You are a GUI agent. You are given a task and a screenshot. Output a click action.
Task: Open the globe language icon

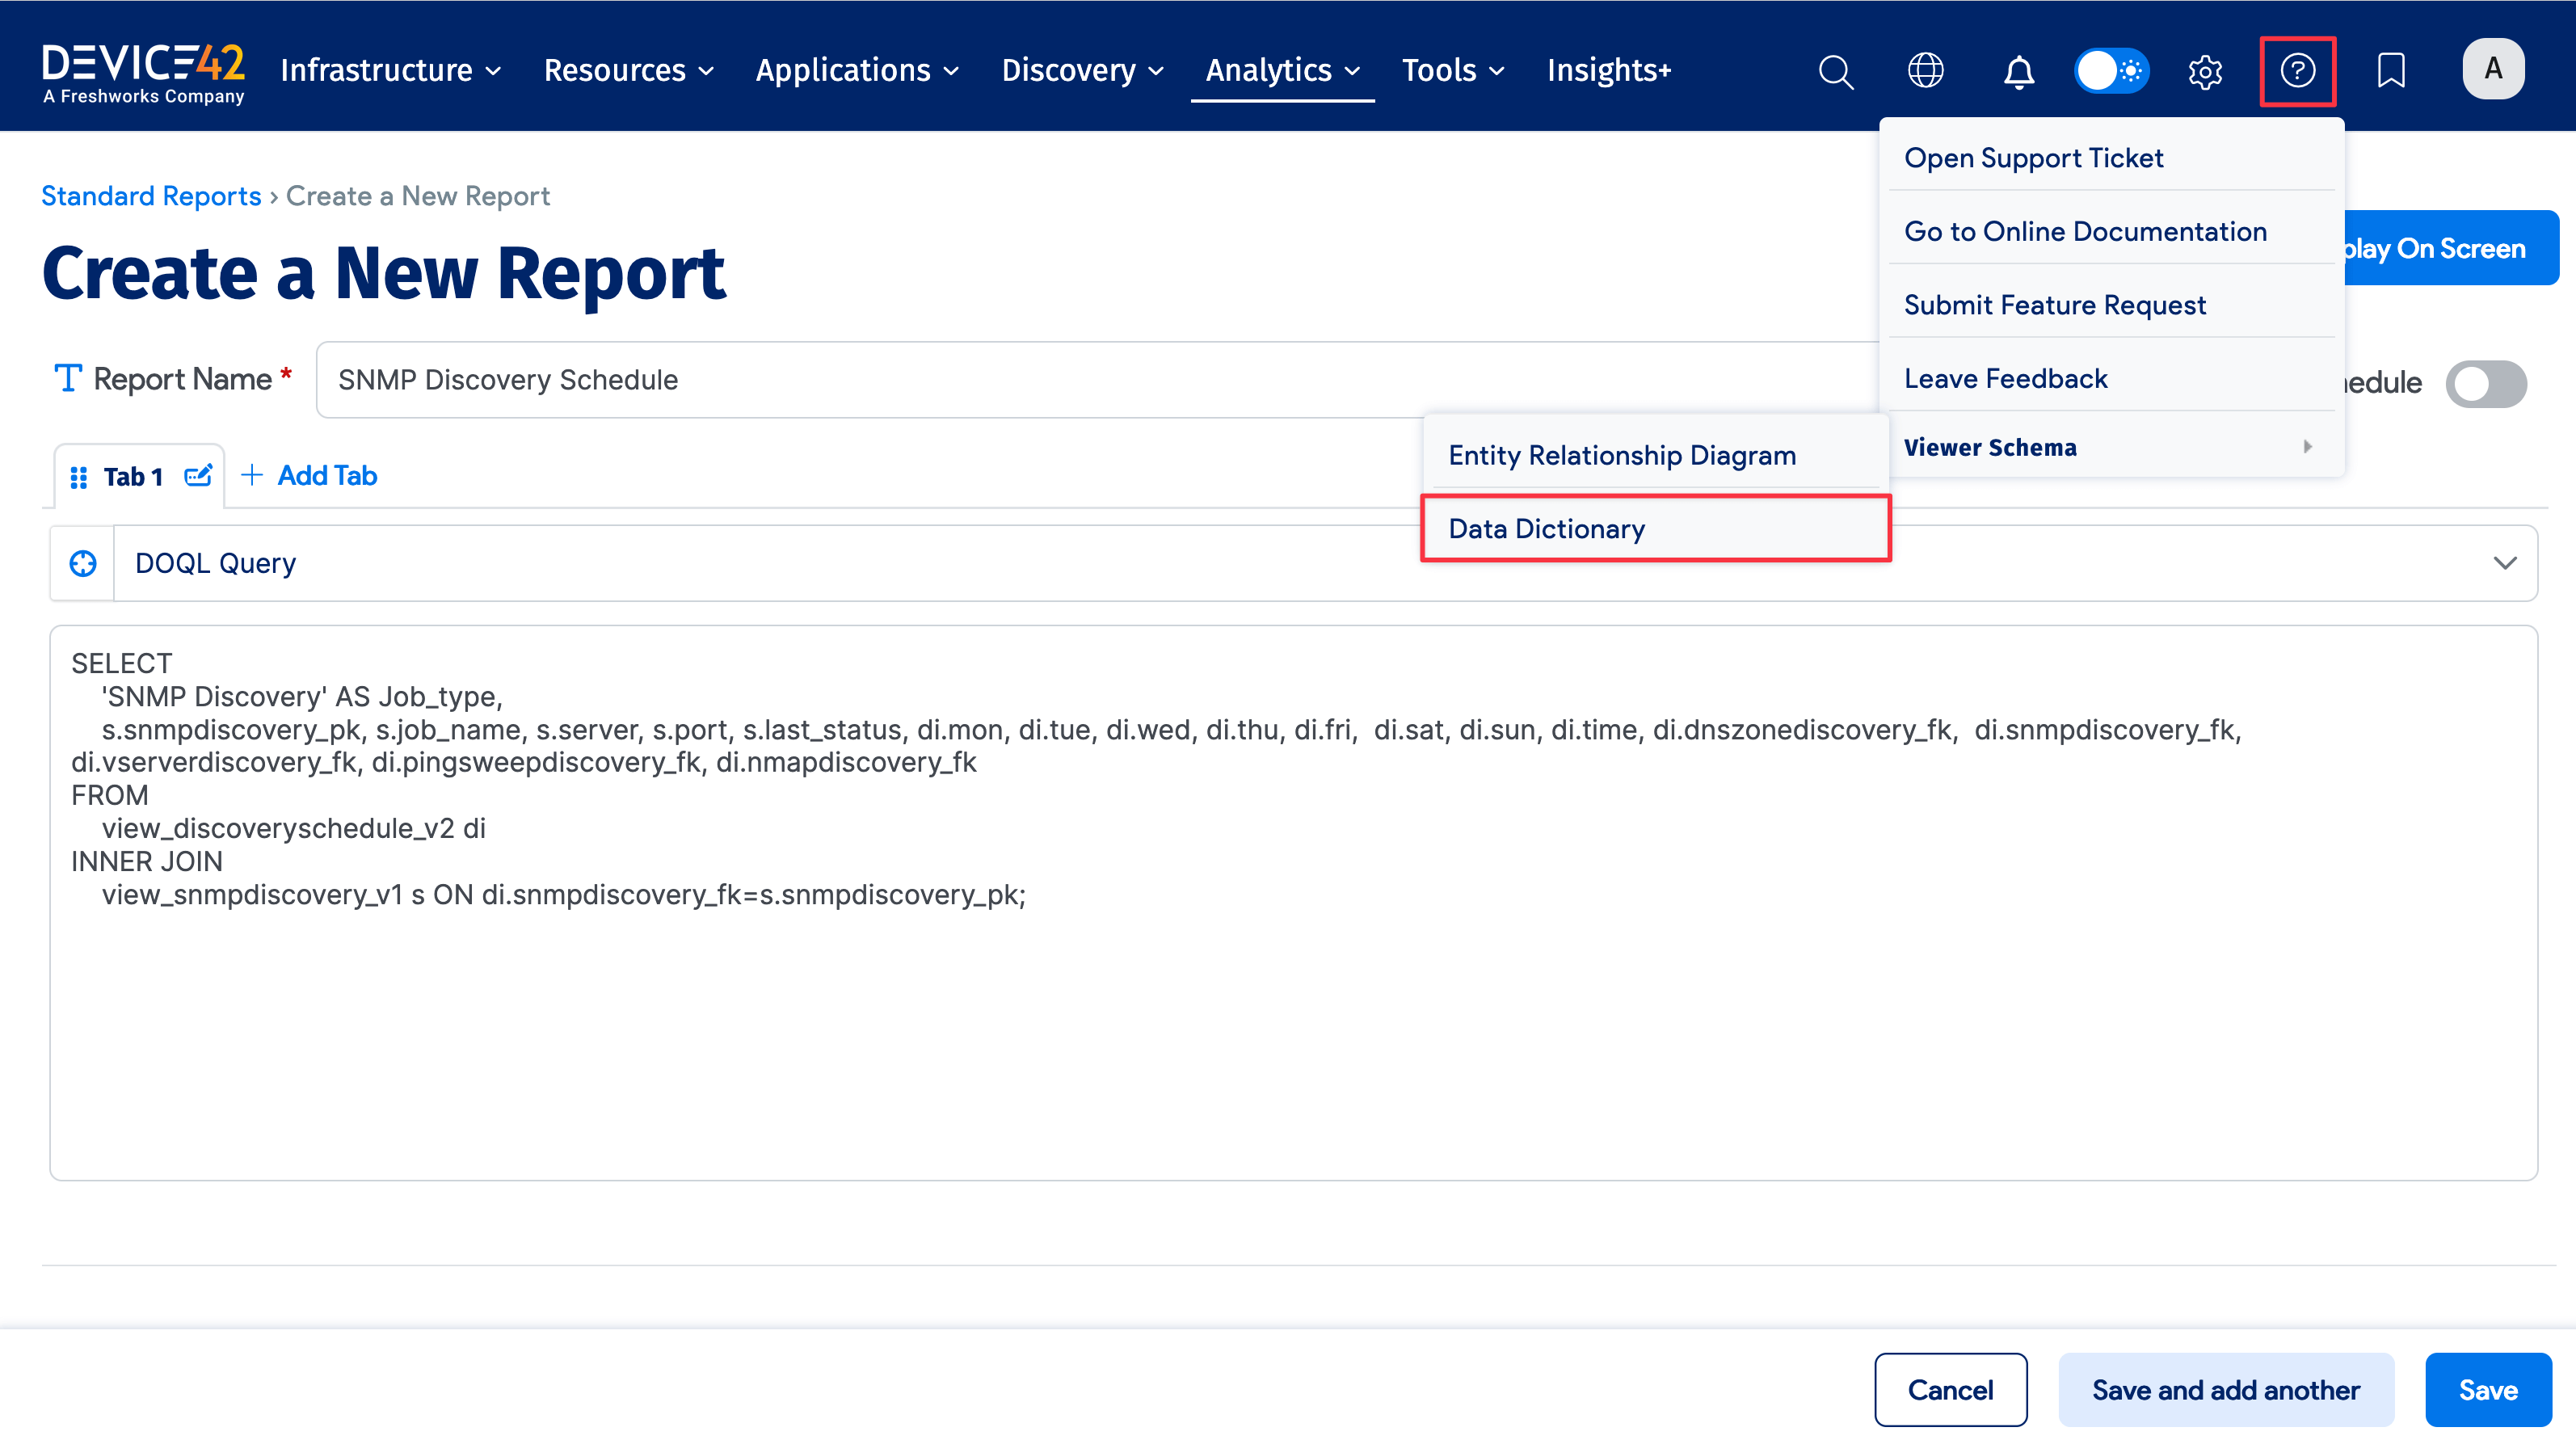click(x=1925, y=71)
